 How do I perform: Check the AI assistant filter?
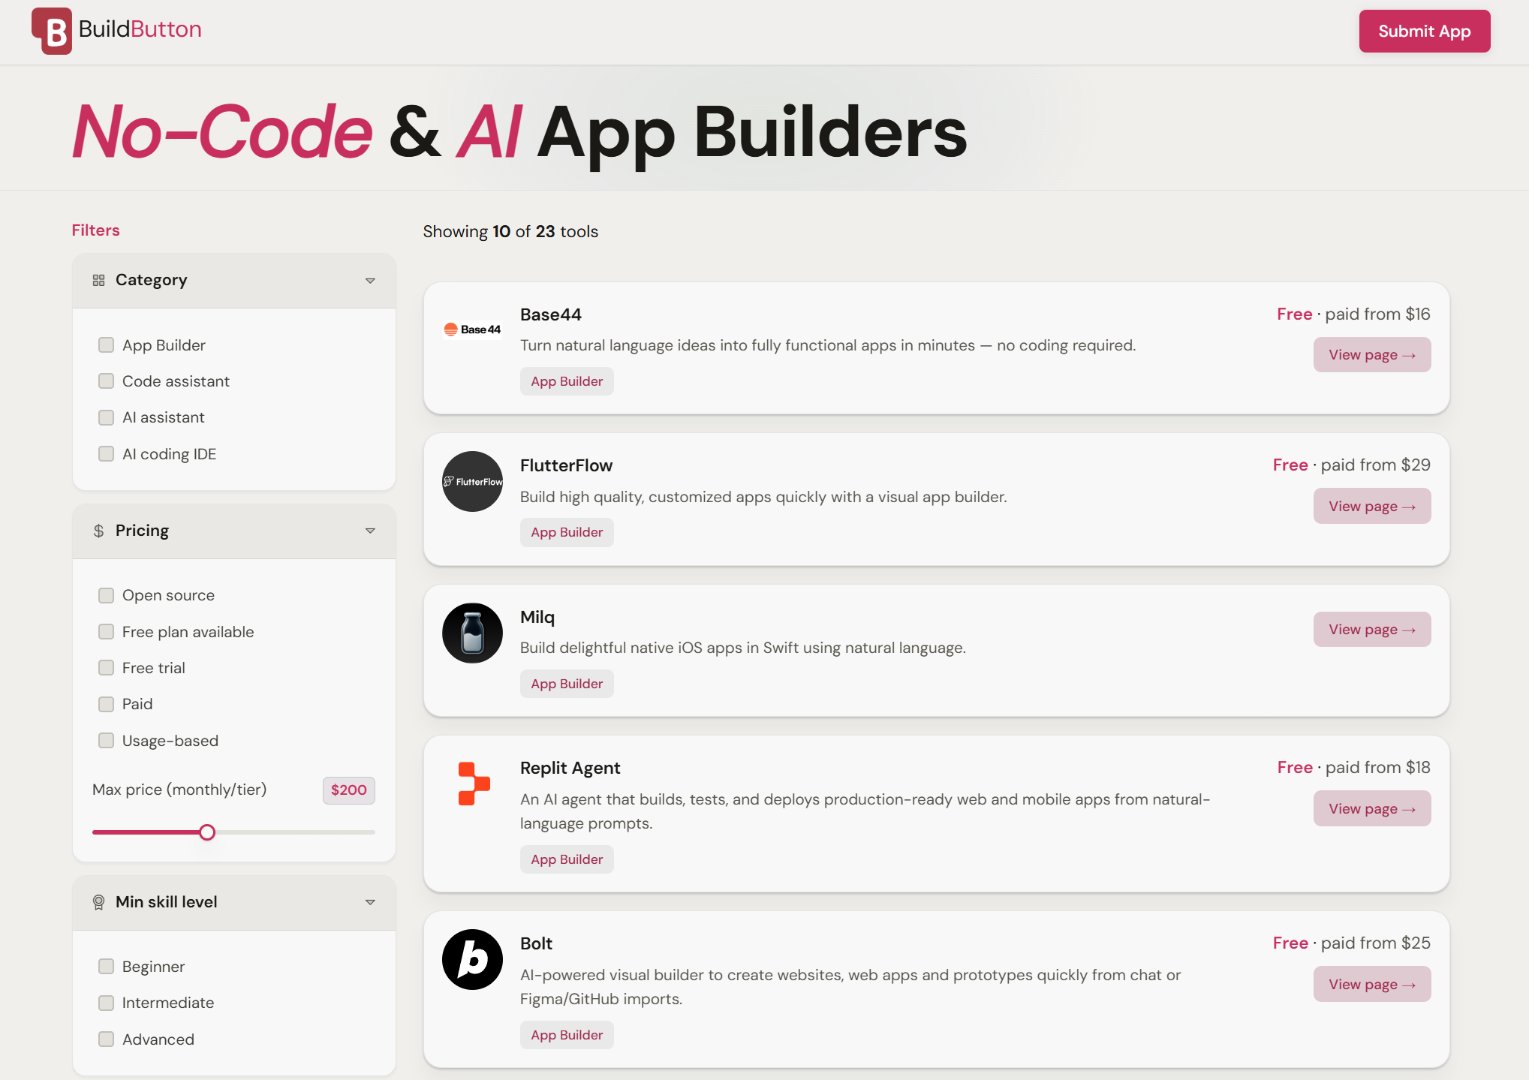click(106, 417)
